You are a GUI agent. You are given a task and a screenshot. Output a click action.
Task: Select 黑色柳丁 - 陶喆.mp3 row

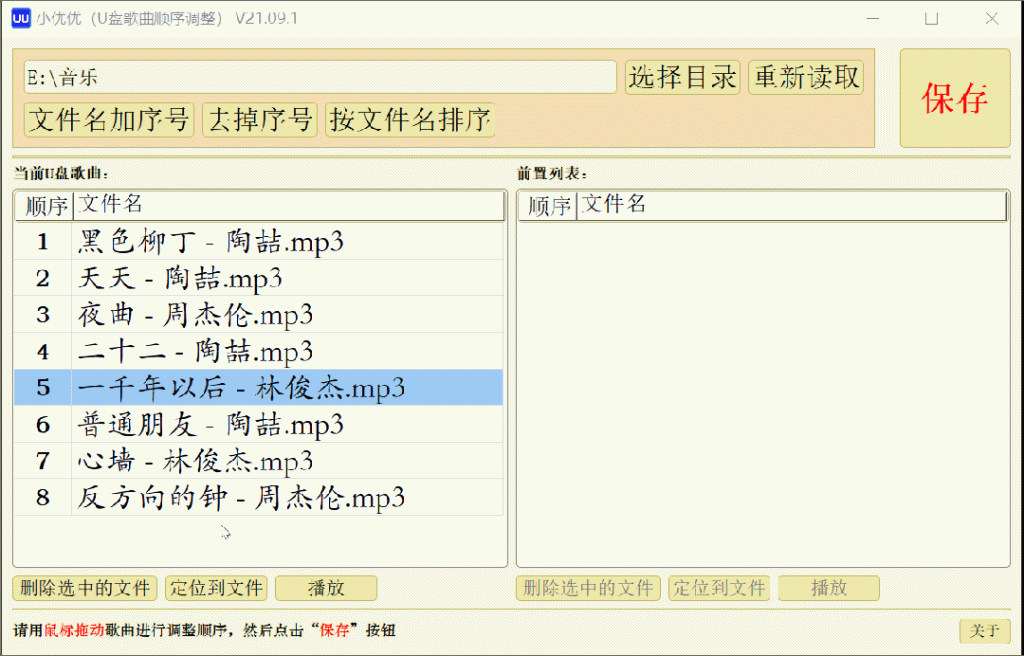click(x=259, y=242)
